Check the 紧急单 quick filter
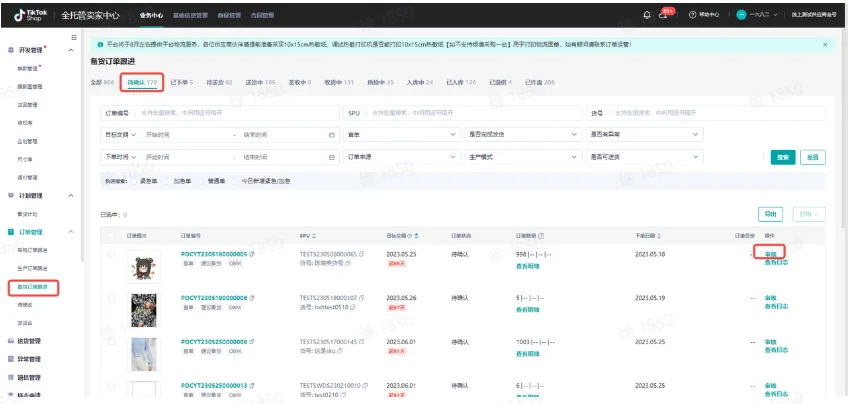This screenshot has height=404, width=848. click(134, 181)
